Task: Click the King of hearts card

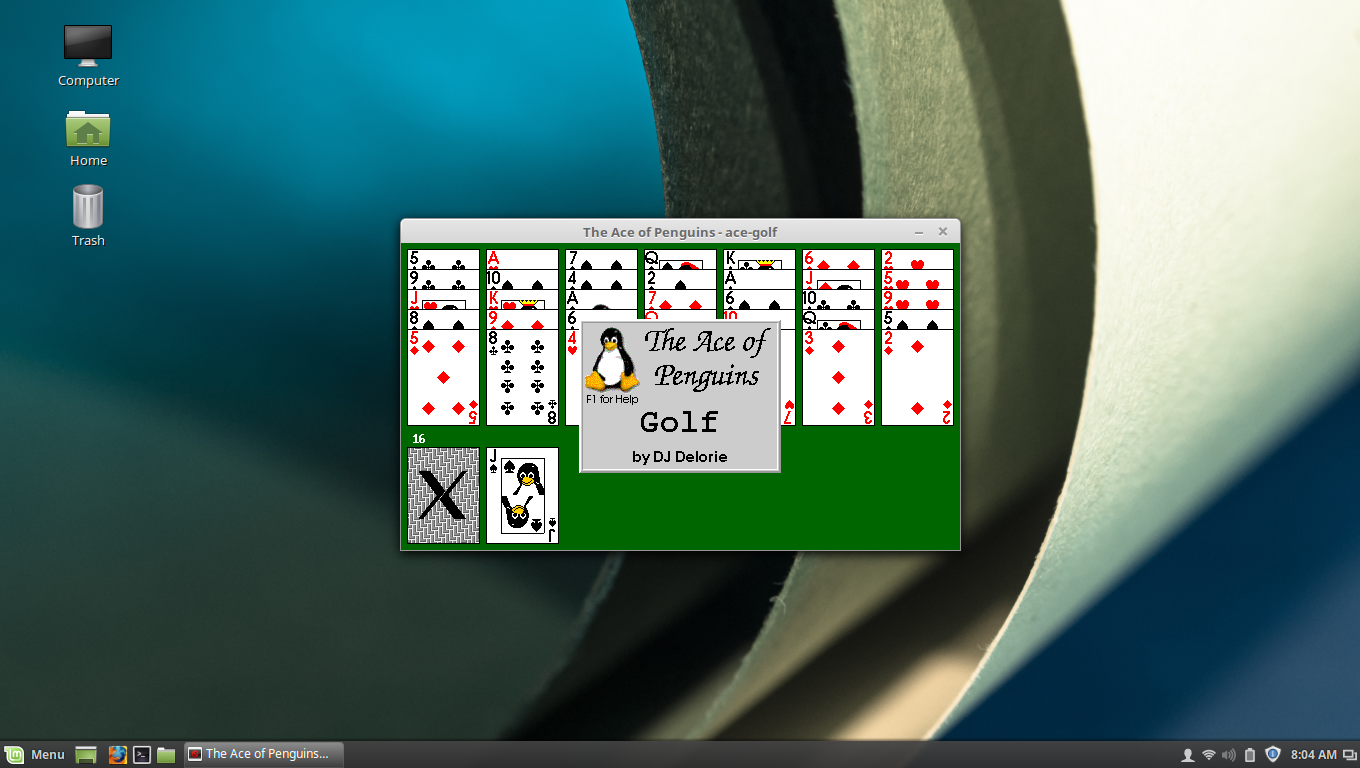Action: click(522, 299)
